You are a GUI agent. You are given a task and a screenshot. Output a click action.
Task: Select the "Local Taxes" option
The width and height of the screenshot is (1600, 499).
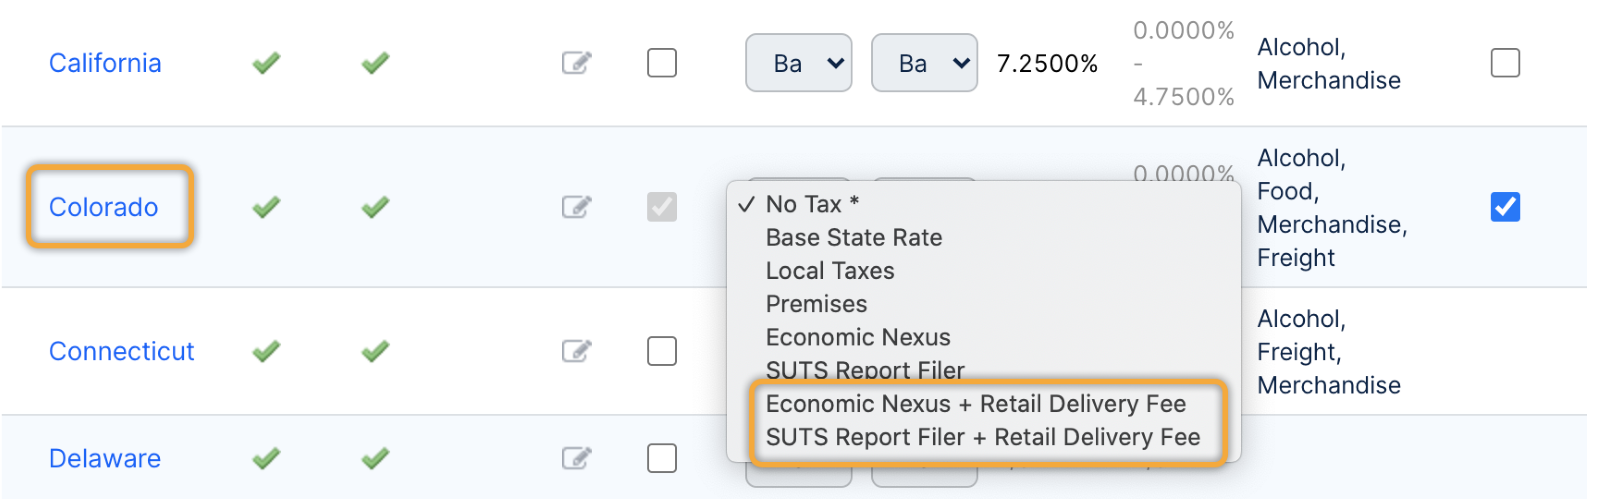pos(829,271)
